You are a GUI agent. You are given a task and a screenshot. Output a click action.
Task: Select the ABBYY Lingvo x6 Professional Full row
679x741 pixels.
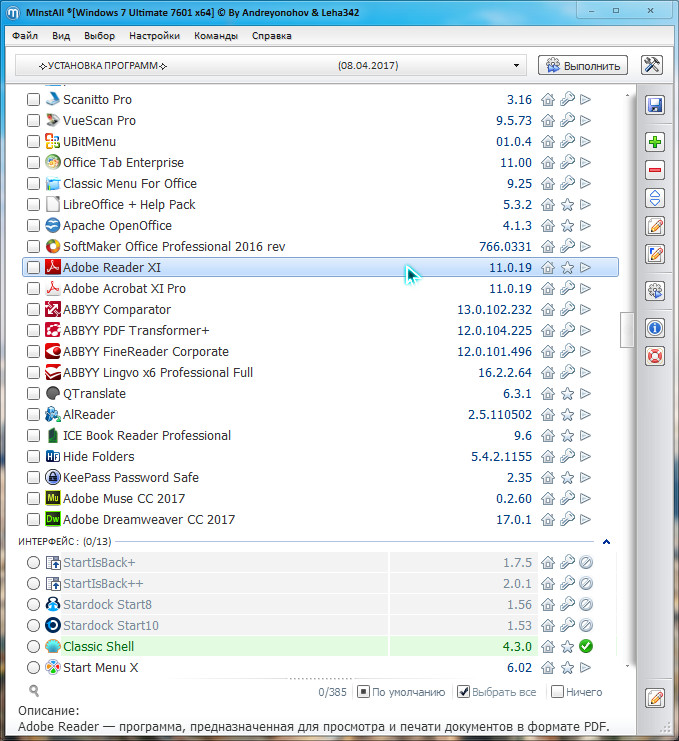[320, 372]
